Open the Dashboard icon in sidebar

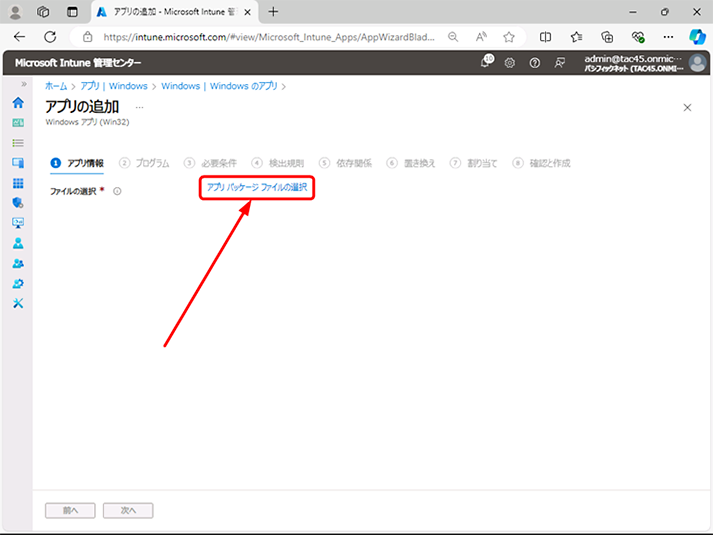pos(18,123)
